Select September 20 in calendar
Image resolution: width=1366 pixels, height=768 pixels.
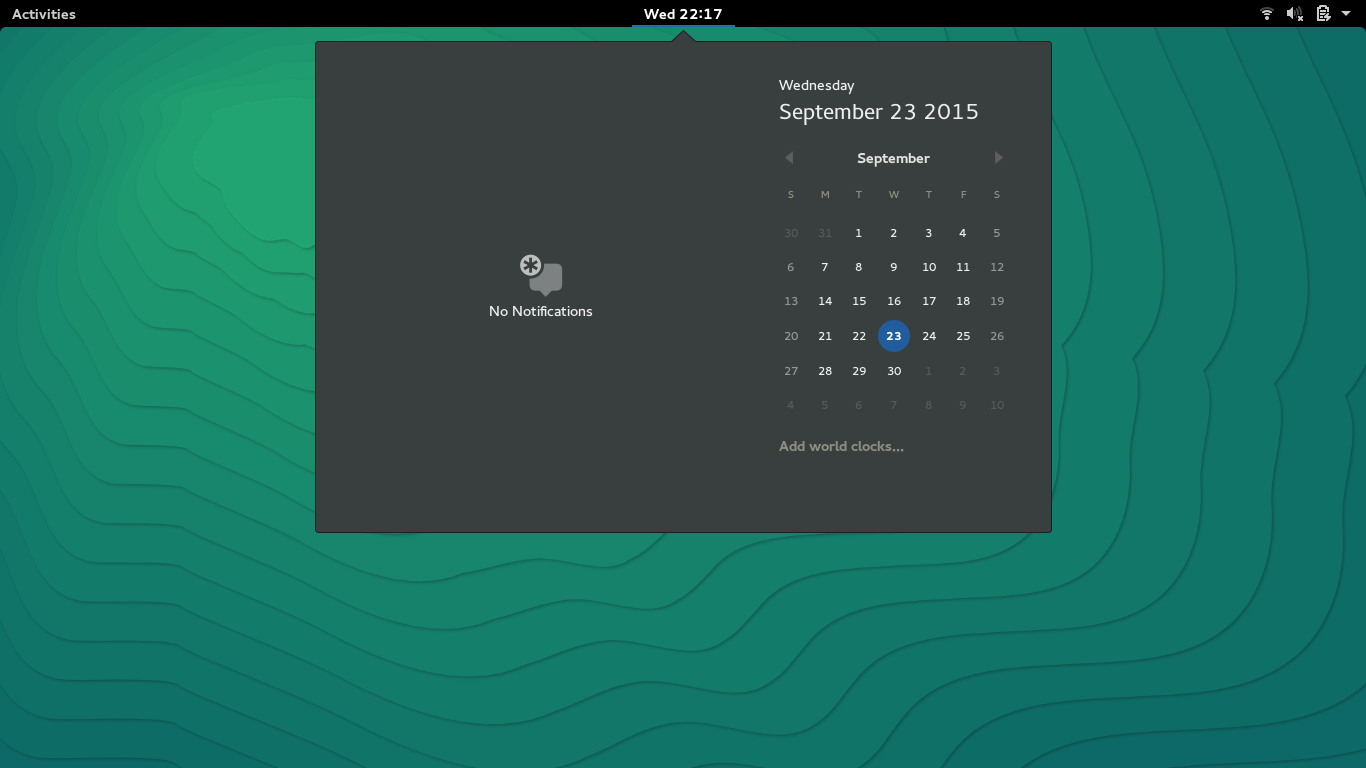pyautogui.click(x=791, y=336)
